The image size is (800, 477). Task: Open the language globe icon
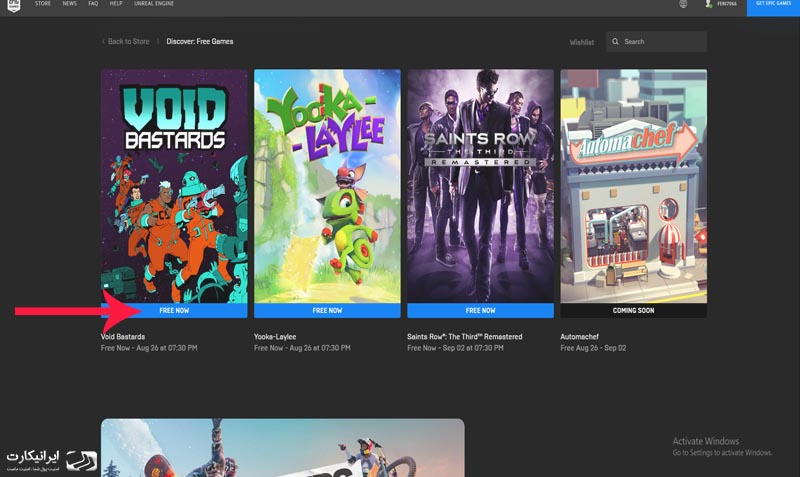[x=683, y=4]
